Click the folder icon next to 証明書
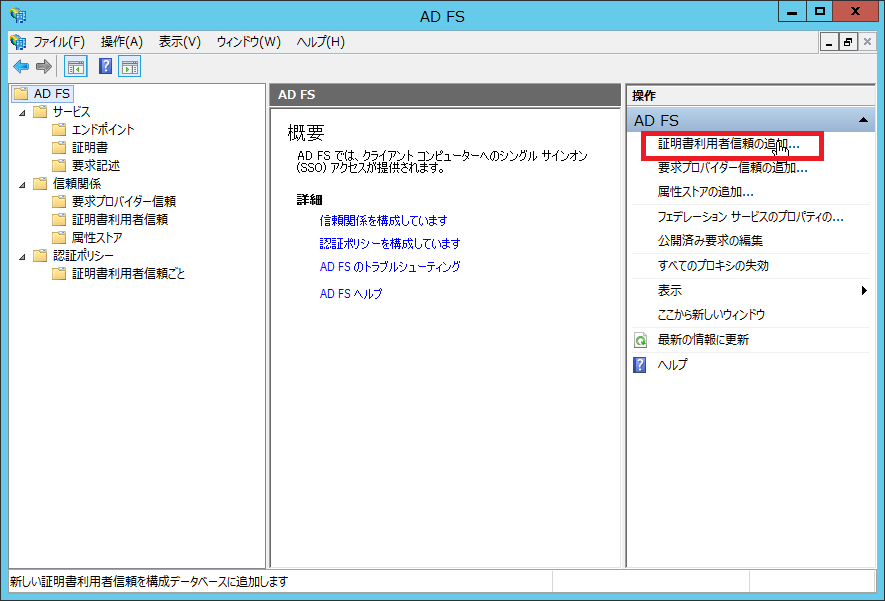This screenshot has width=885, height=601. [x=59, y=147]
